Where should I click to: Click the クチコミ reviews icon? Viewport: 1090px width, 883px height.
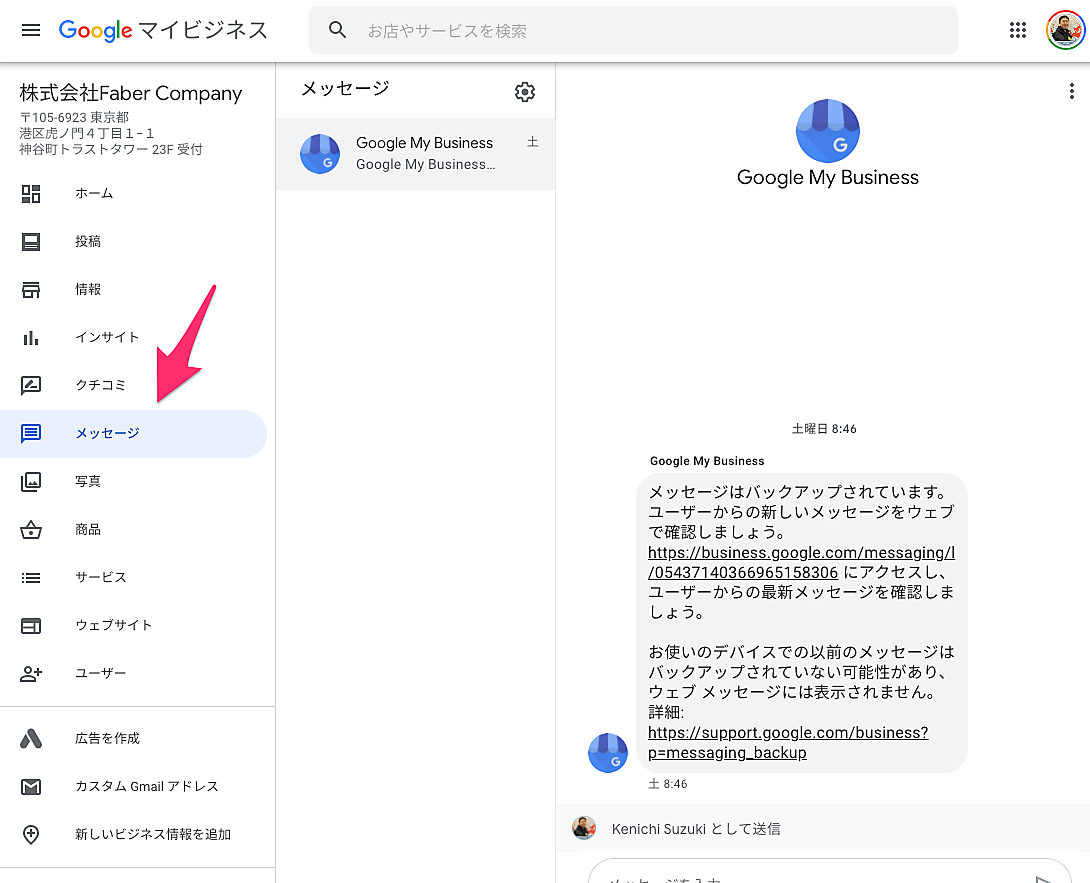coord(31,385)
